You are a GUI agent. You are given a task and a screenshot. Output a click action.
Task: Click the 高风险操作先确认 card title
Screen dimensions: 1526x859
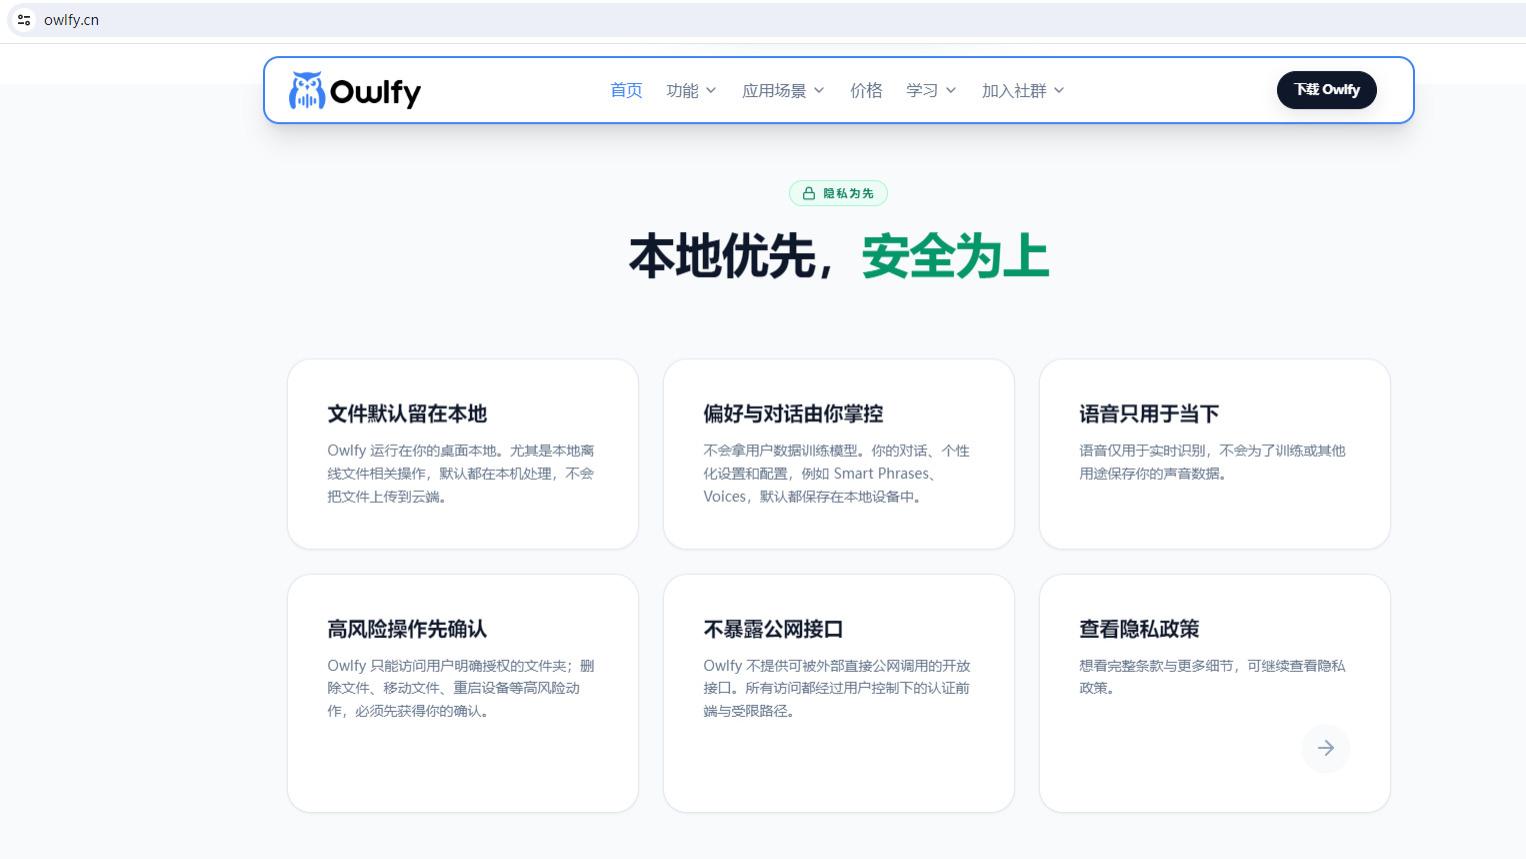pyautogui.click(x=407, y=629)
